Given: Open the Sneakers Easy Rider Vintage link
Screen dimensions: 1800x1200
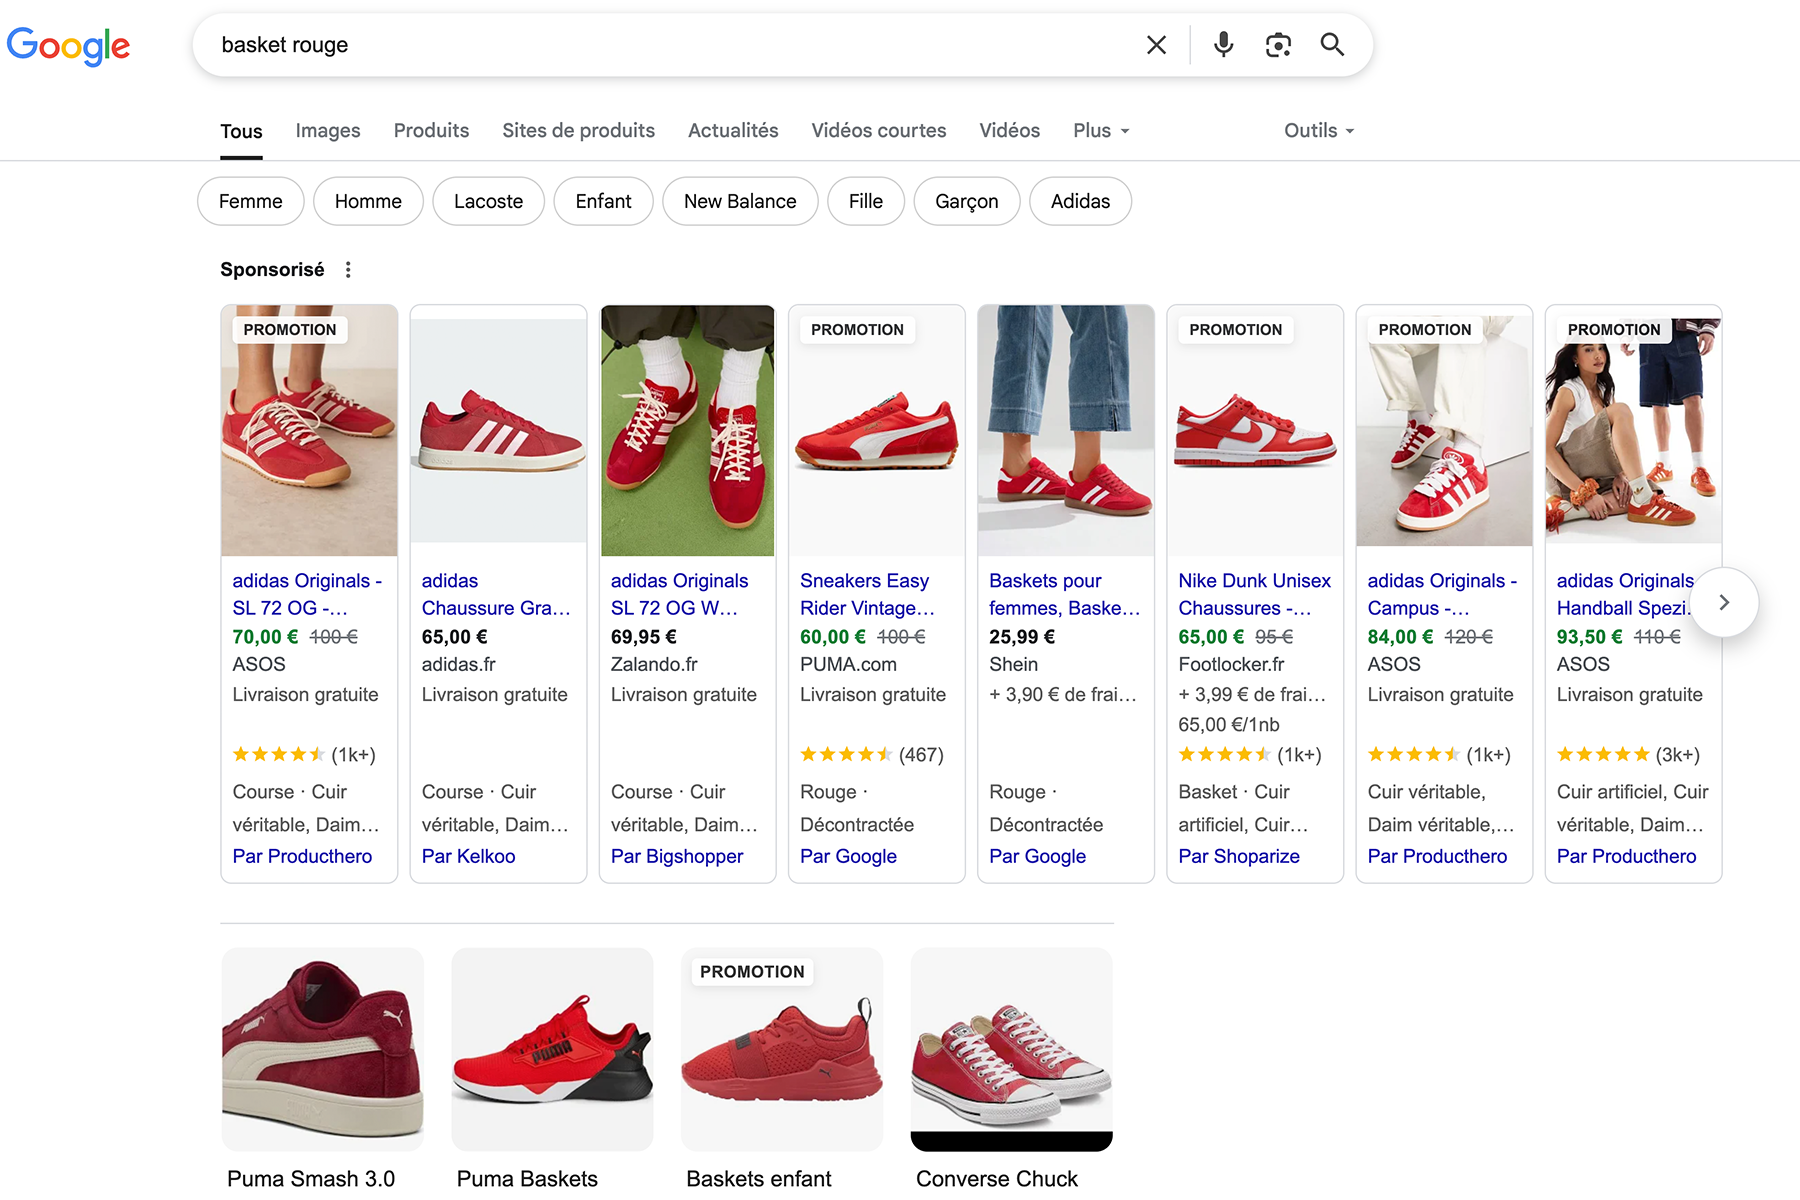Looking at the screenshot, I should pos(868,594).
